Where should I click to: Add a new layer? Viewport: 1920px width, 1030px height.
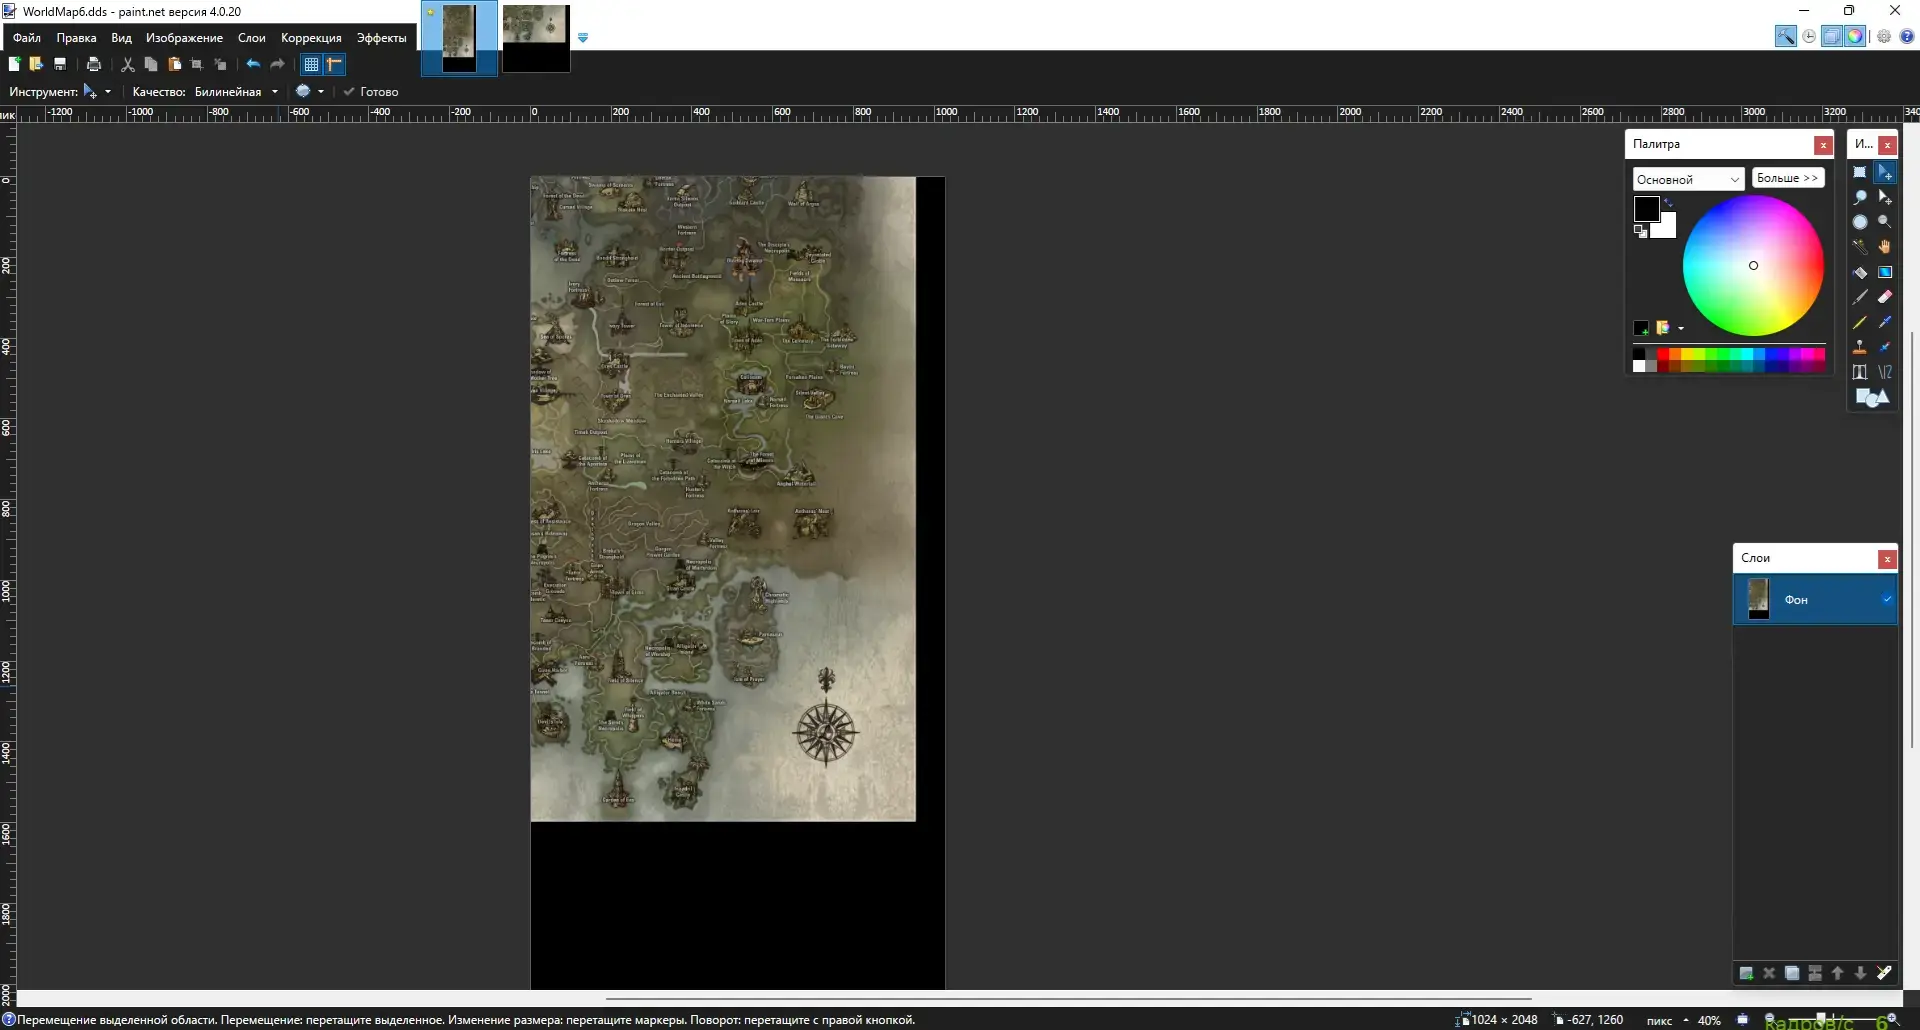(x=1746, y=973)
